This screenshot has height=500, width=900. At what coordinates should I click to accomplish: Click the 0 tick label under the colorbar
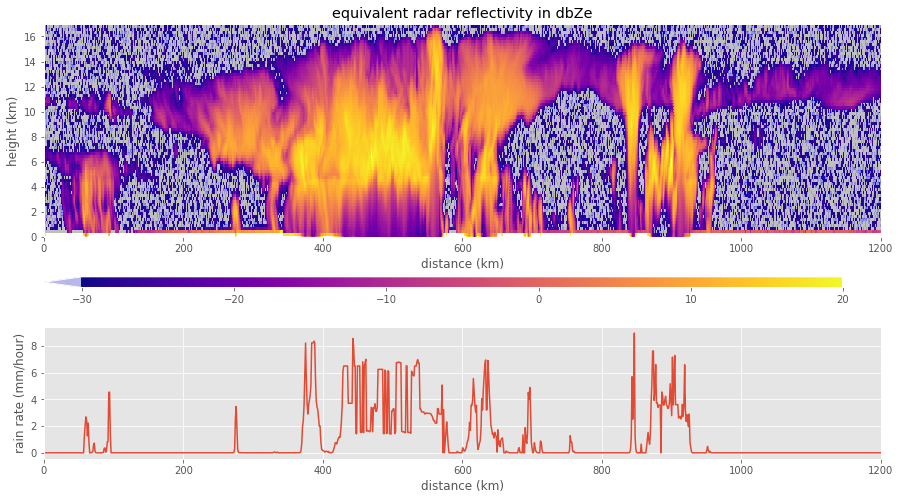click(x=538, y=298)
